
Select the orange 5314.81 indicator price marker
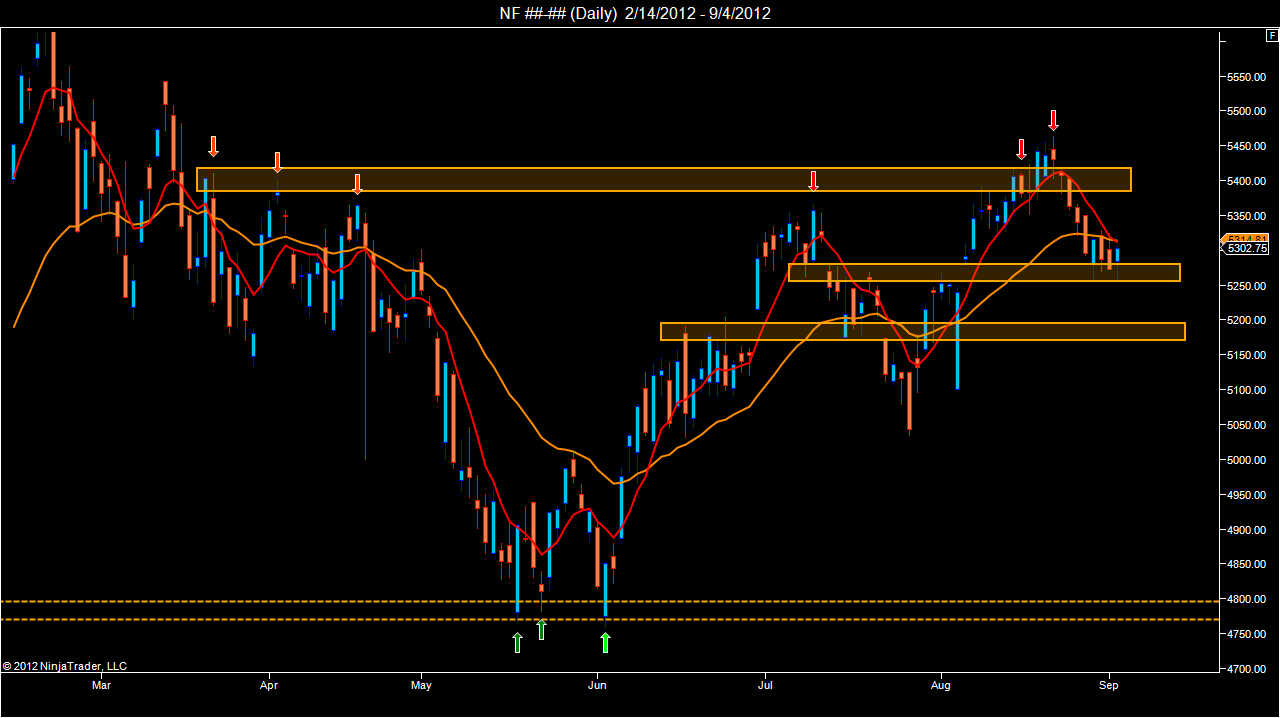[x=1247, y=238]
